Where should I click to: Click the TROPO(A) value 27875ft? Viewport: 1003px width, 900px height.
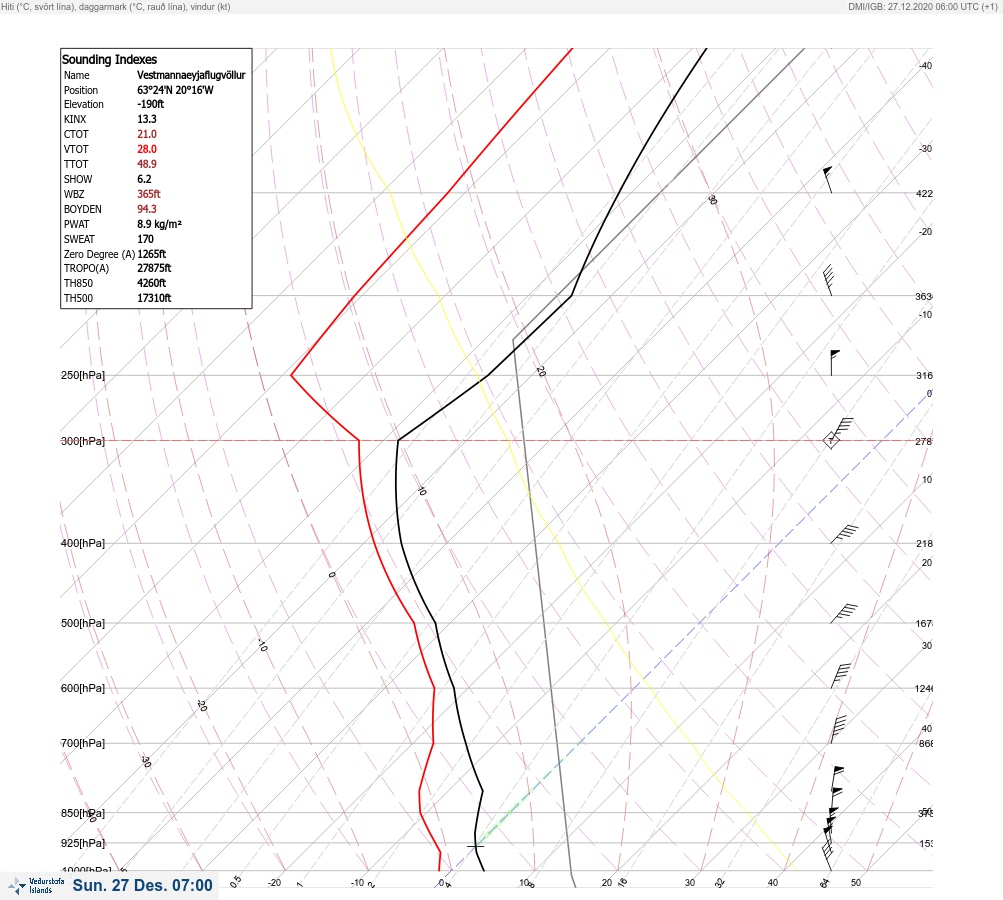click(154, 268)
